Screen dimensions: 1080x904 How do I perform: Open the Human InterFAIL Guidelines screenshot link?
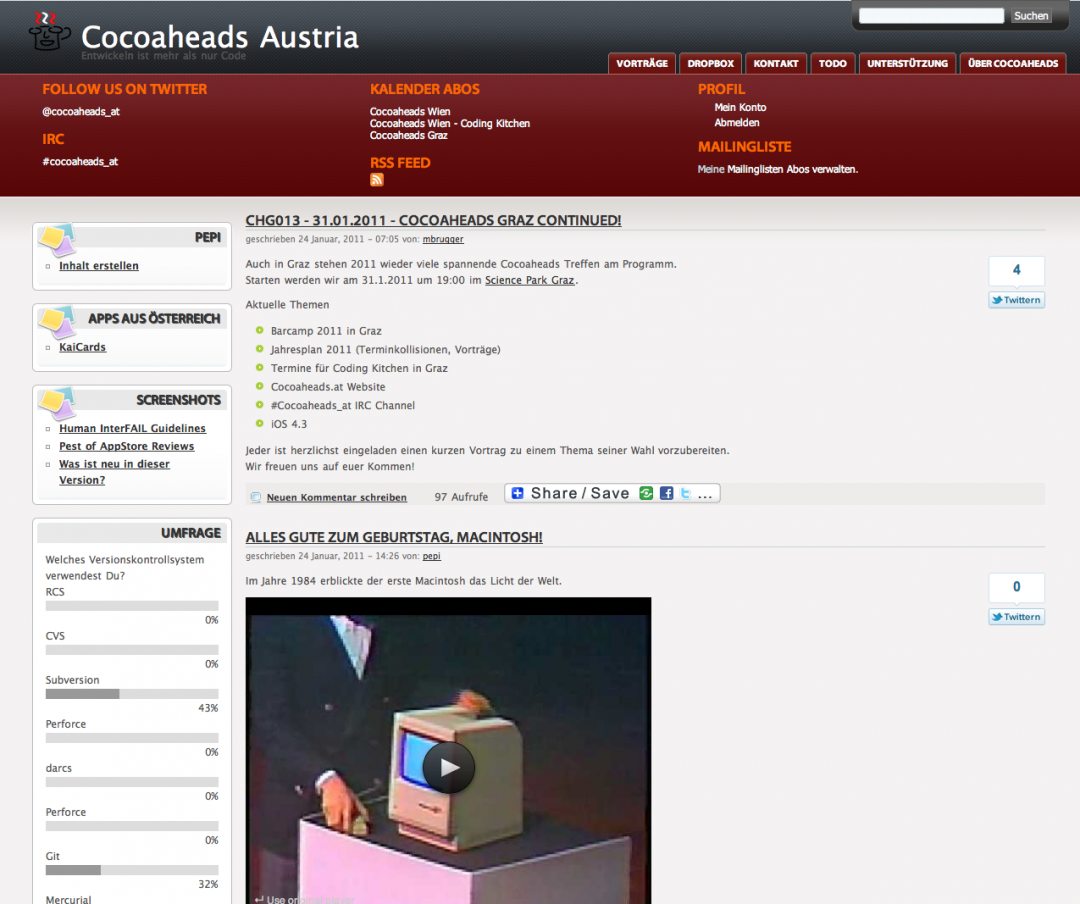coord(132,428)
